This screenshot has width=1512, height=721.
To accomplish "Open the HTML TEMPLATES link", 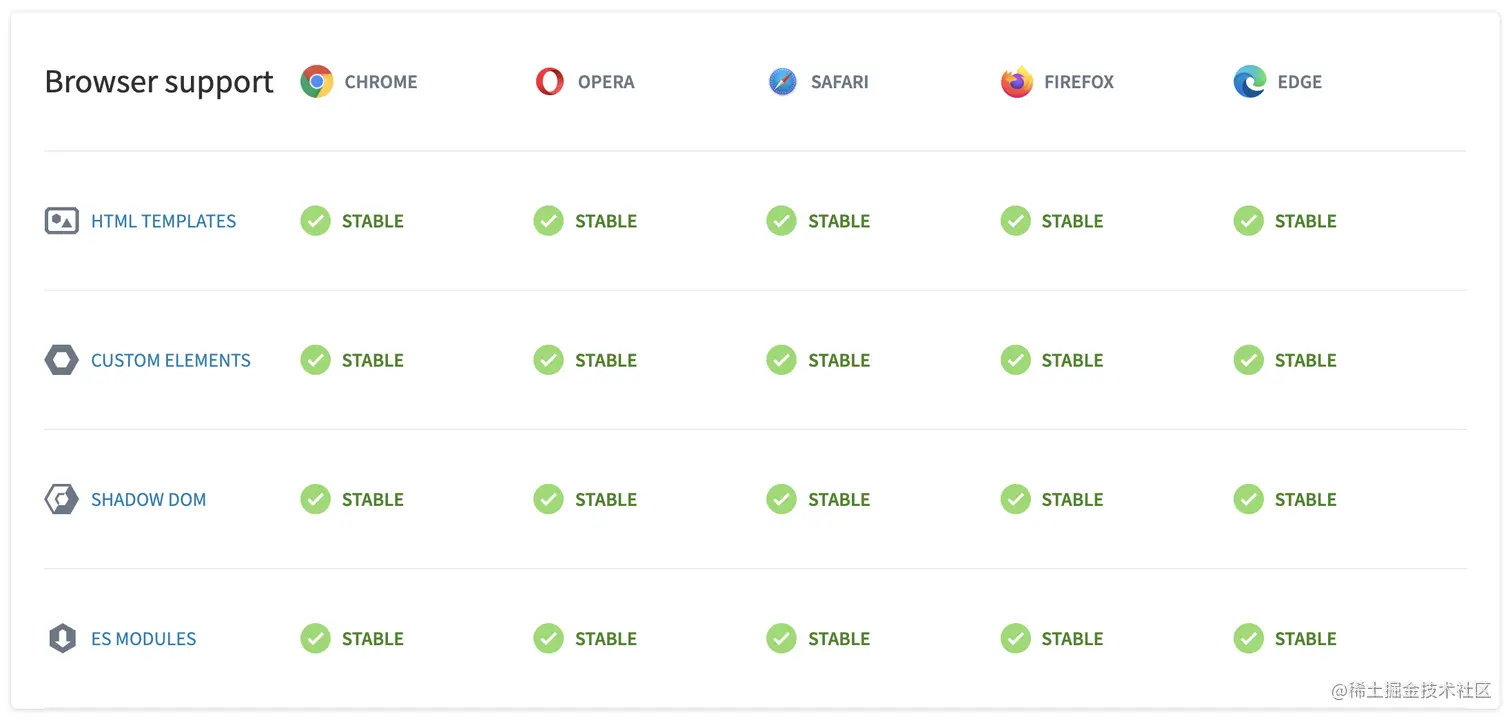I will [x=164, y=221].
